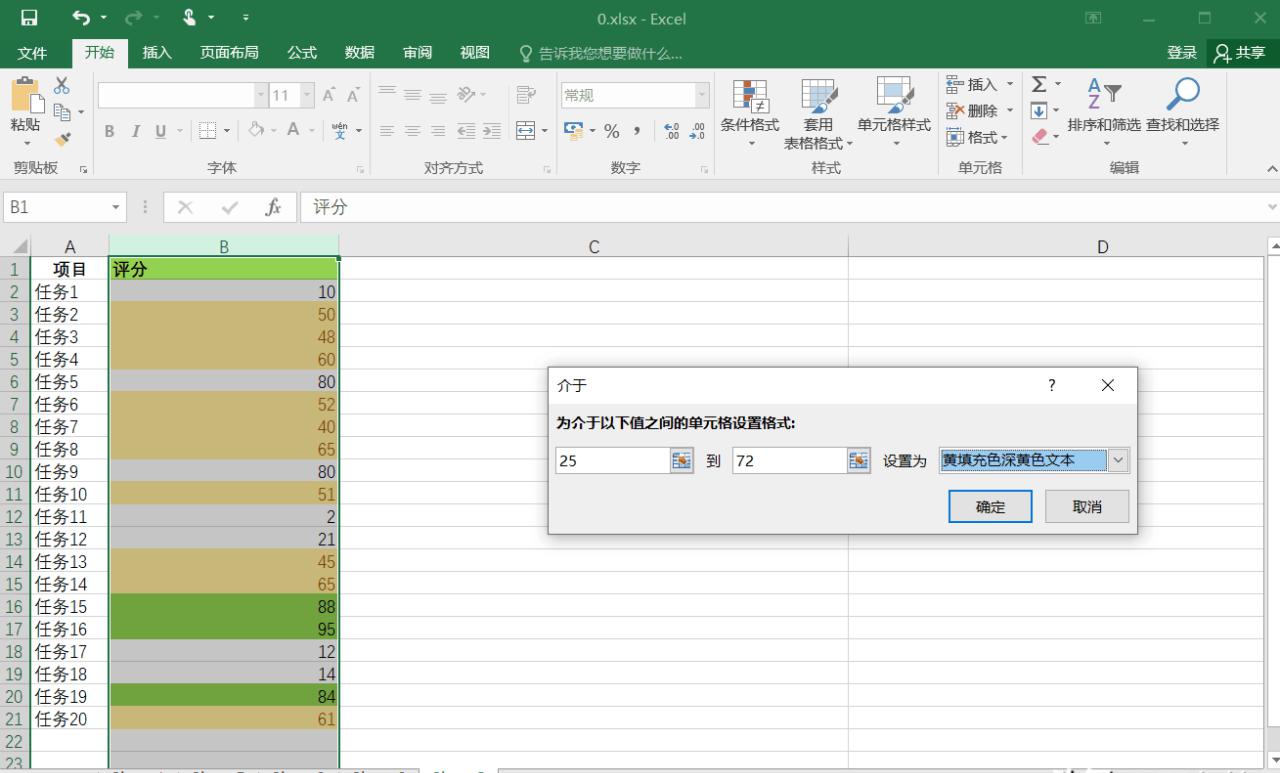This screenshot has width=1280, height=773.
Task: Click the Increase Decimal icon
Action: pos(673,131)
